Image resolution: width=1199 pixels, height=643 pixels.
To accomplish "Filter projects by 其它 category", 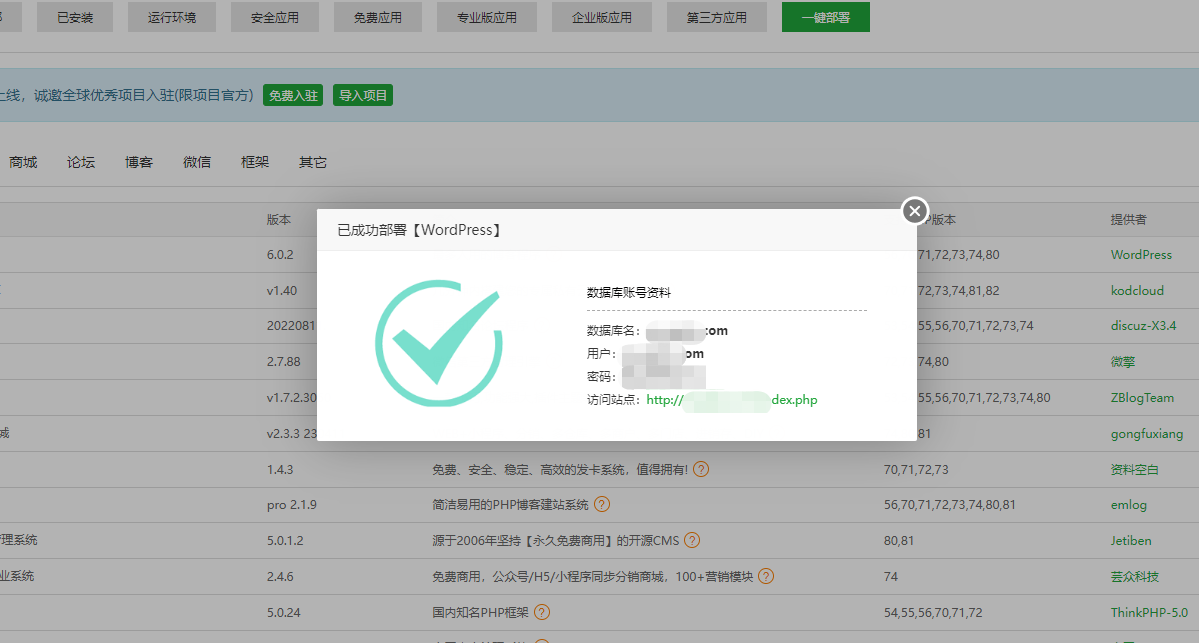I will coord(313,162).
